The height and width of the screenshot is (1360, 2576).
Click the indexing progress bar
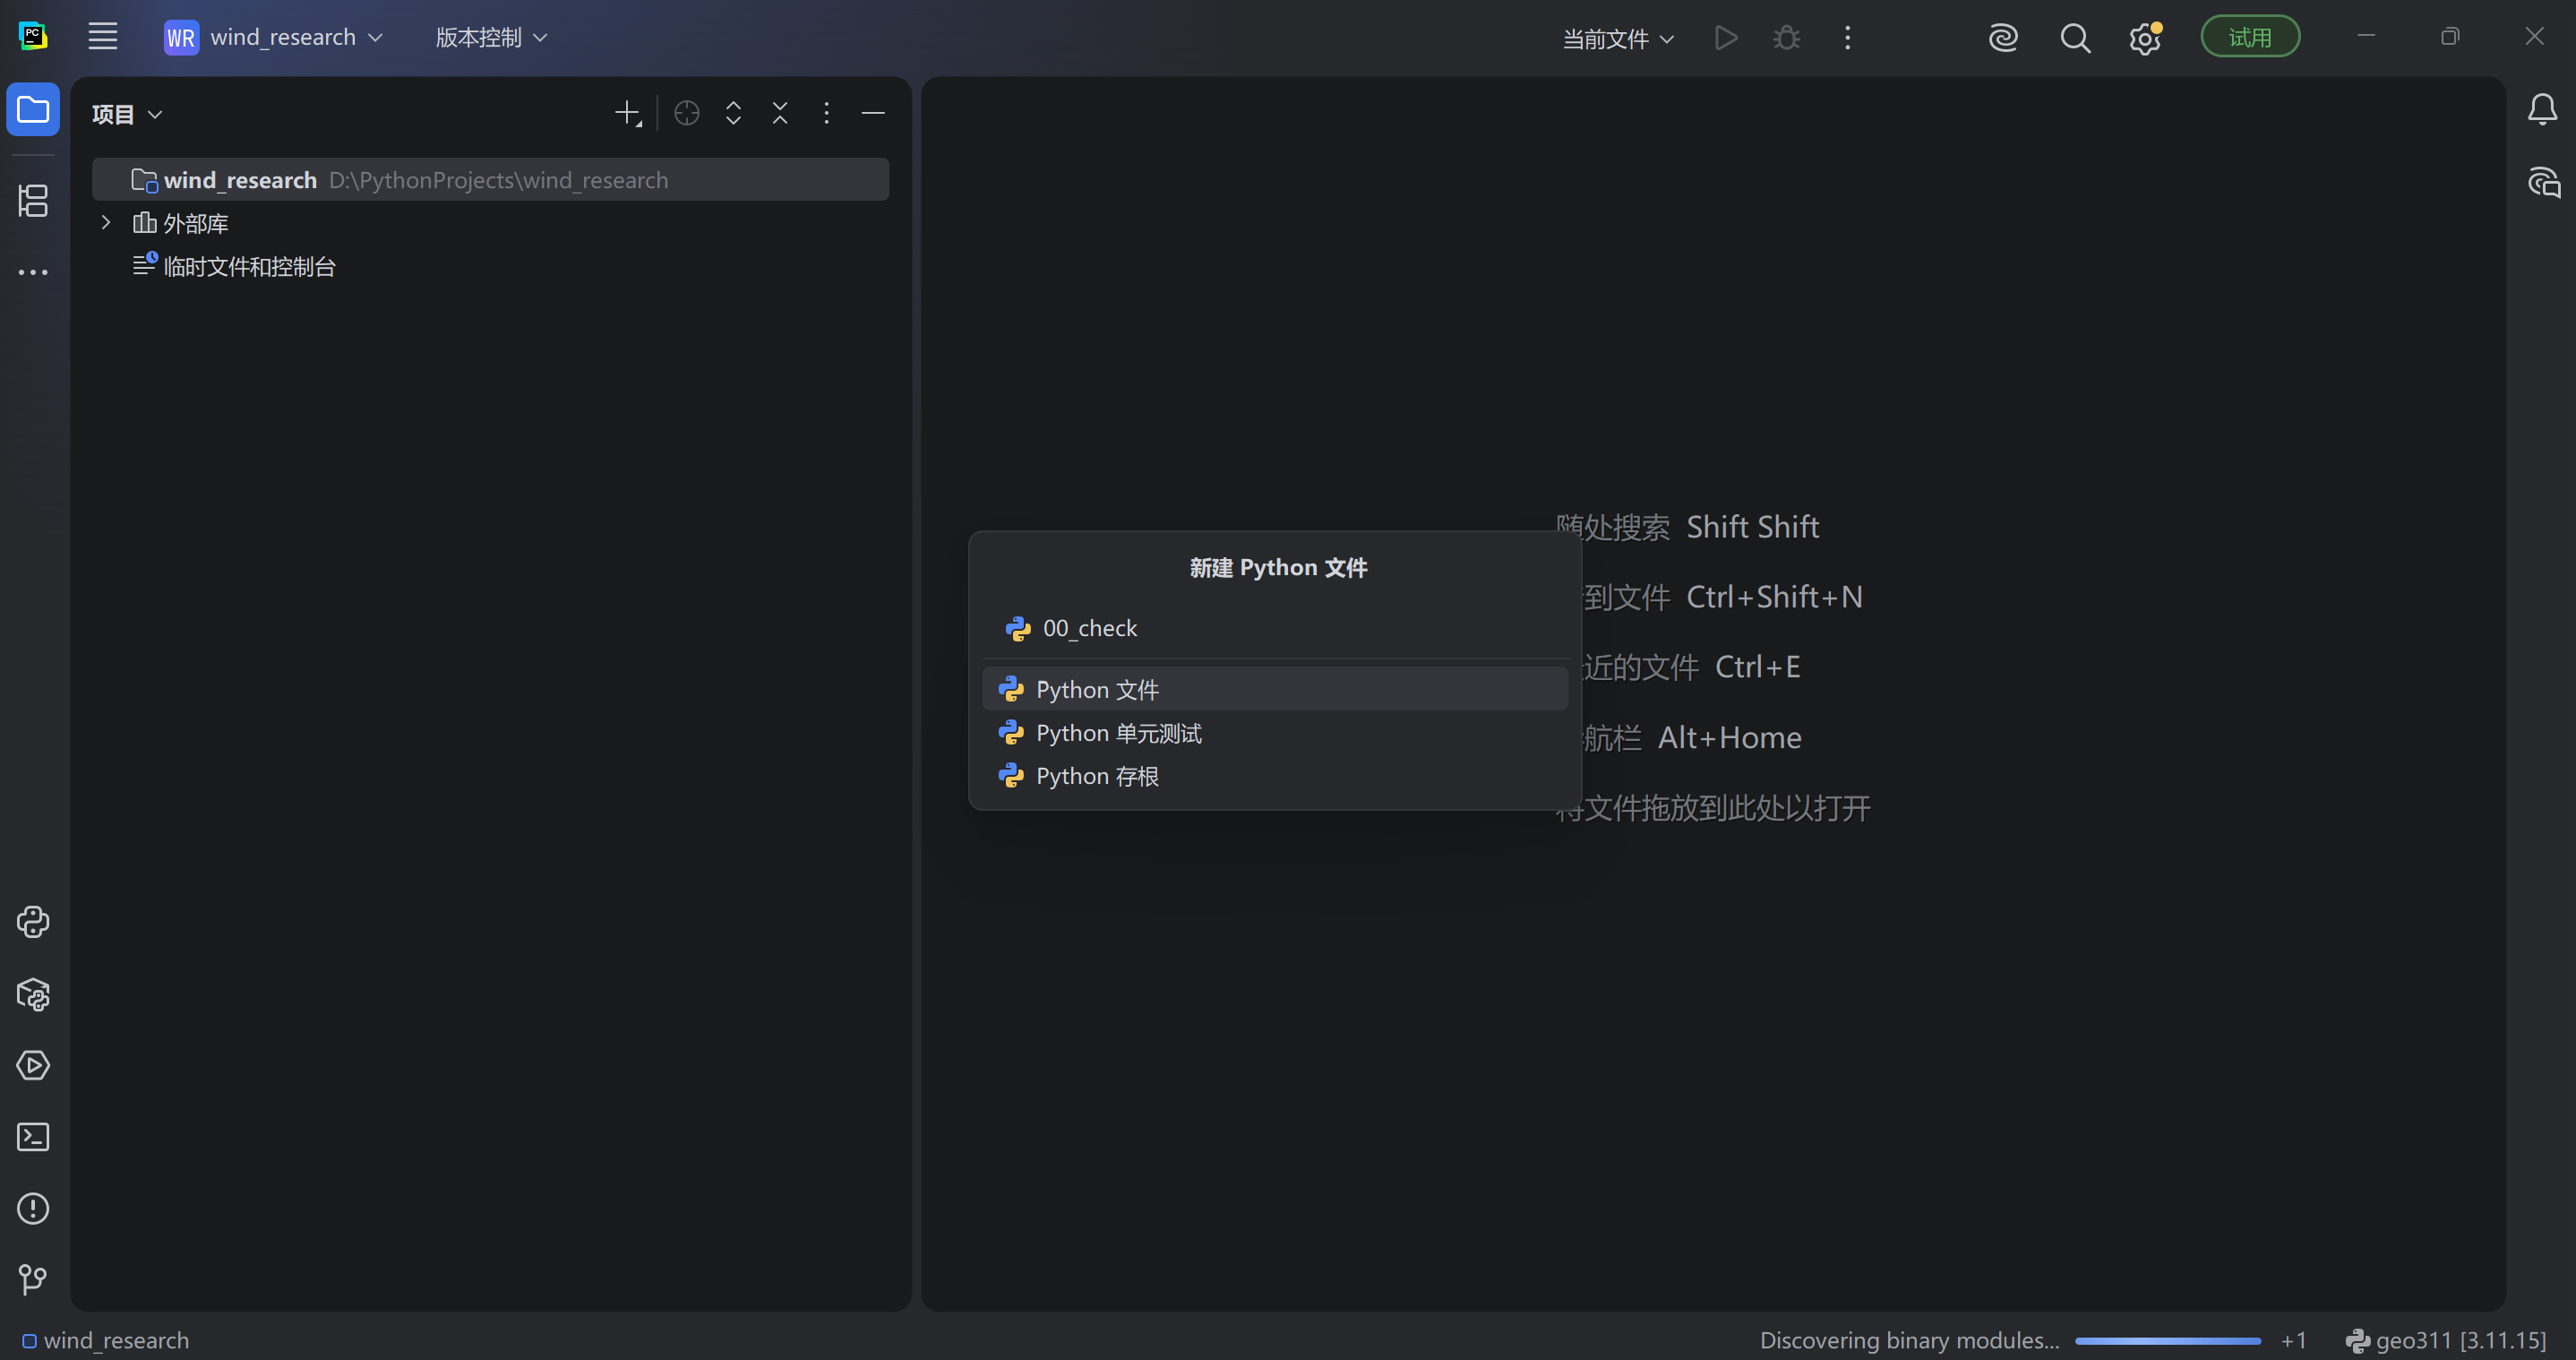coord(2167,1340)
